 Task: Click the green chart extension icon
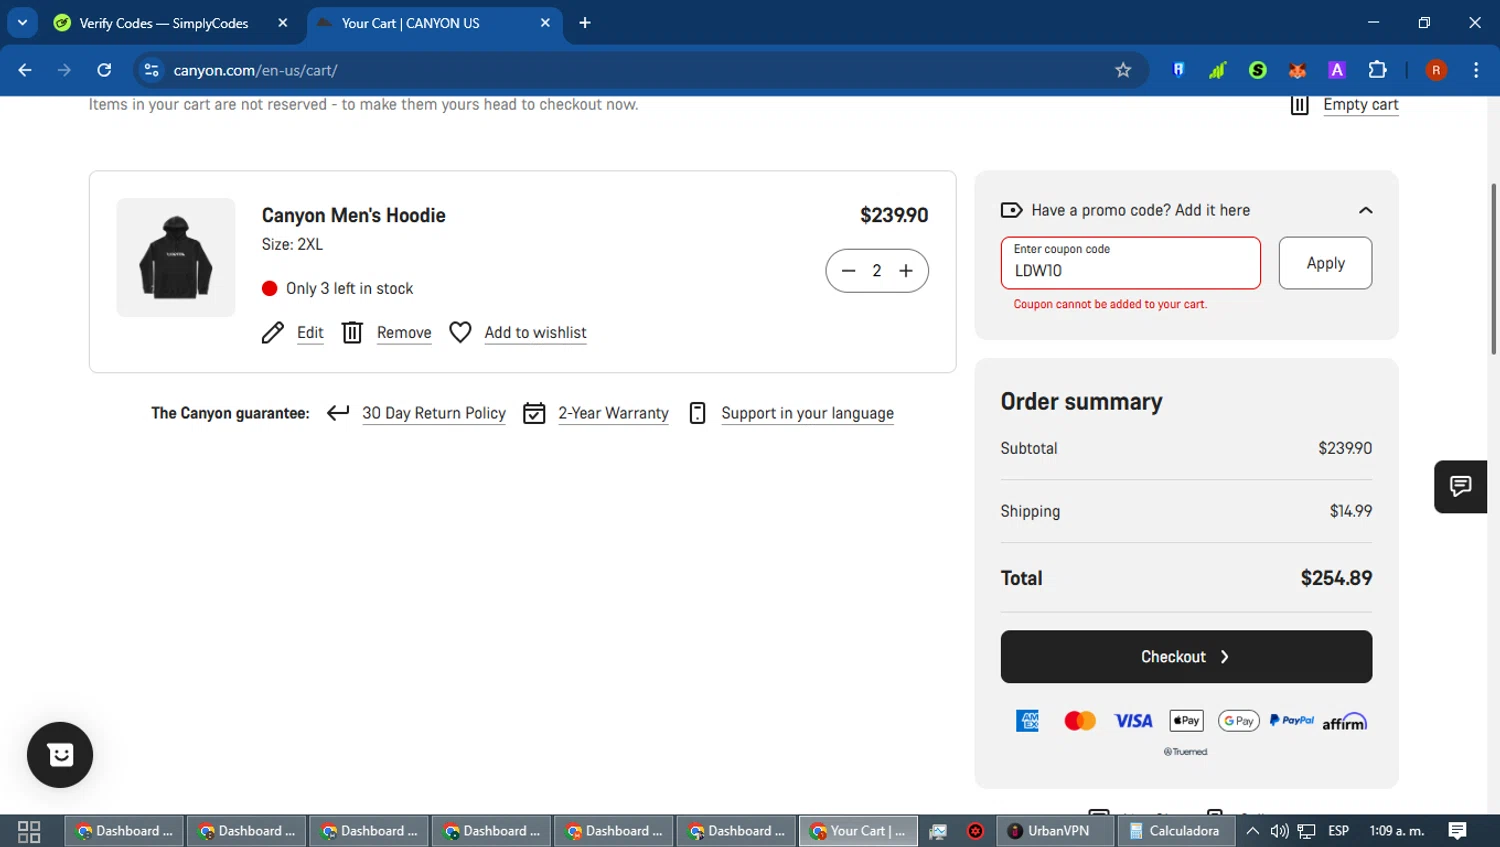coord(1218,70)
